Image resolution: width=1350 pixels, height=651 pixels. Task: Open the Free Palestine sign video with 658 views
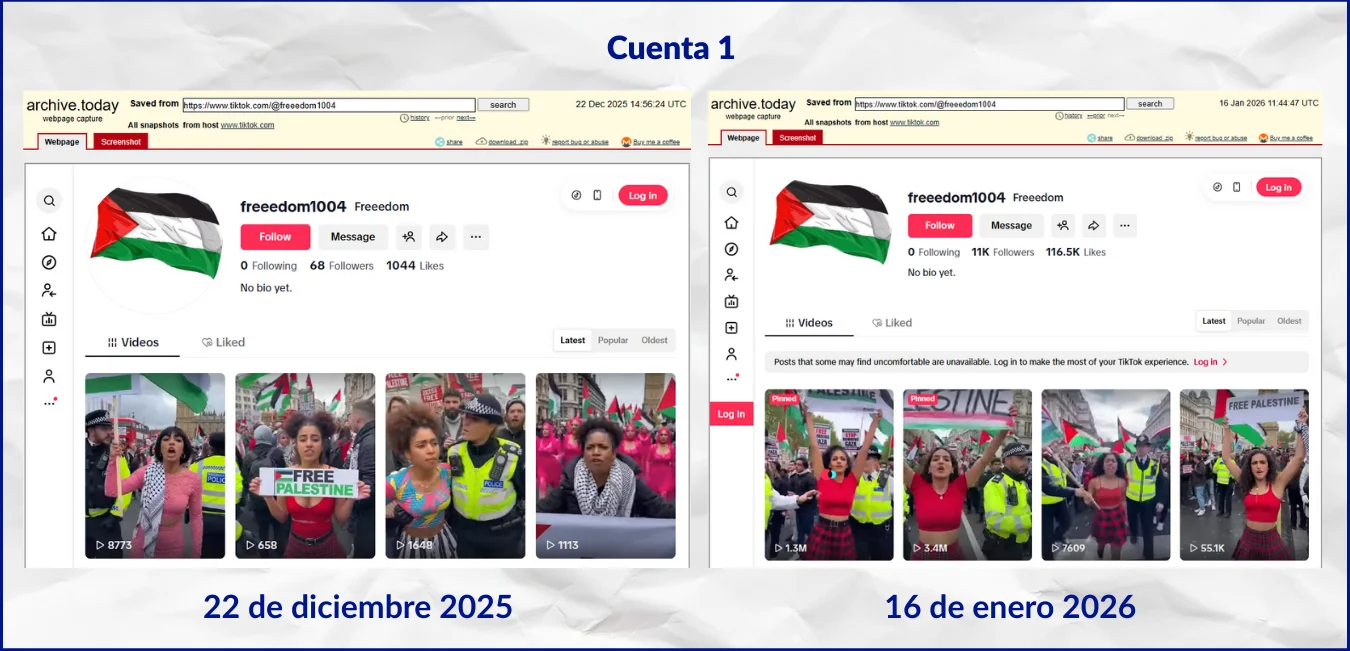pyautogui.click(x=305, y=465)
